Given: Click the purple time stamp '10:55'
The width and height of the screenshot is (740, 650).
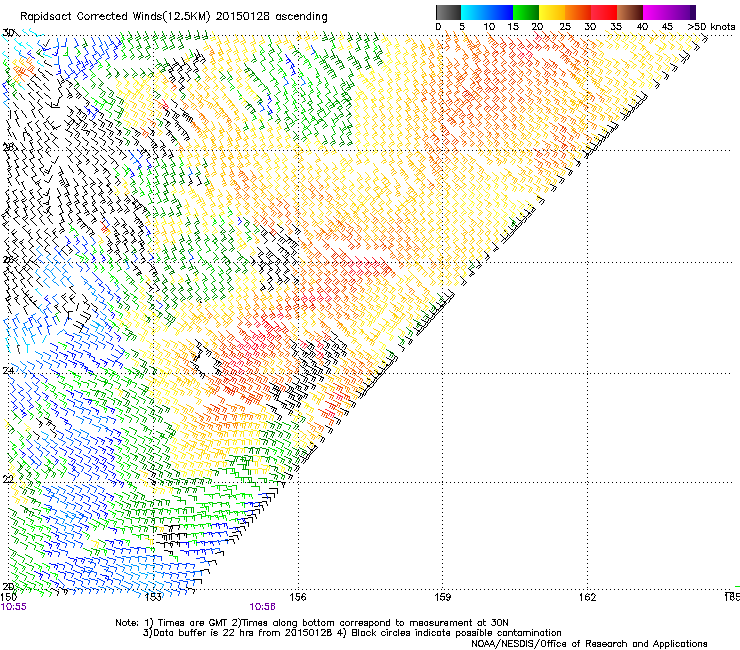Looking at the screenshot, I should click(x=14, y=607).
